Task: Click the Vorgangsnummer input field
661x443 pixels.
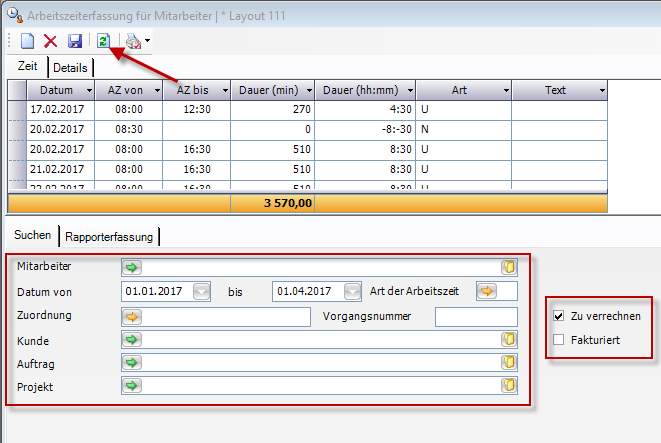Action: click(x=476, y=317)
